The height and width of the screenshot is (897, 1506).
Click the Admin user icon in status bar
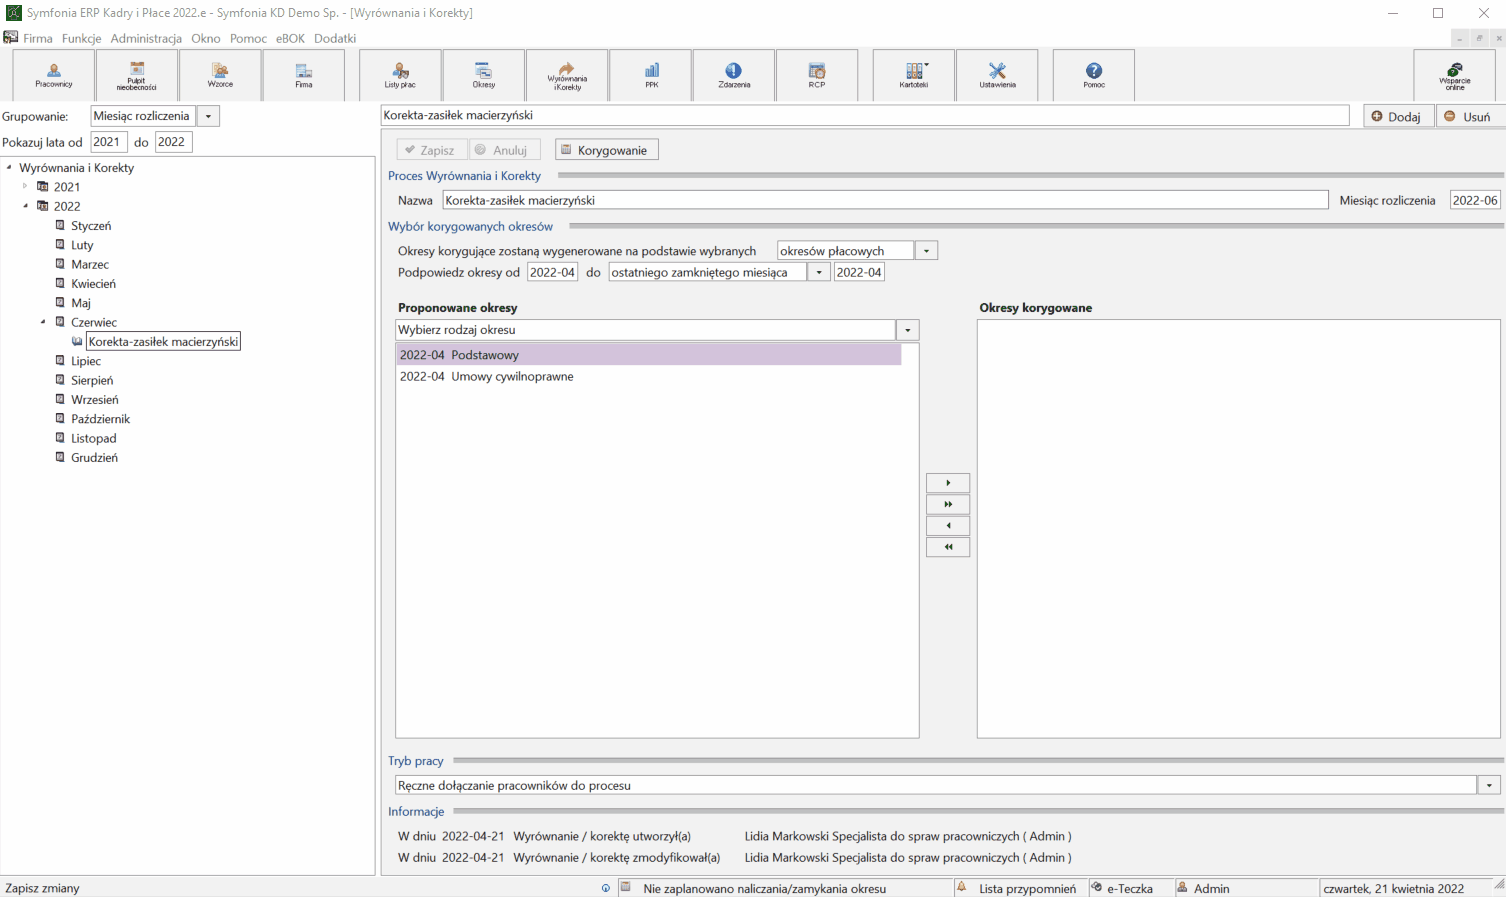(1182, 887)
